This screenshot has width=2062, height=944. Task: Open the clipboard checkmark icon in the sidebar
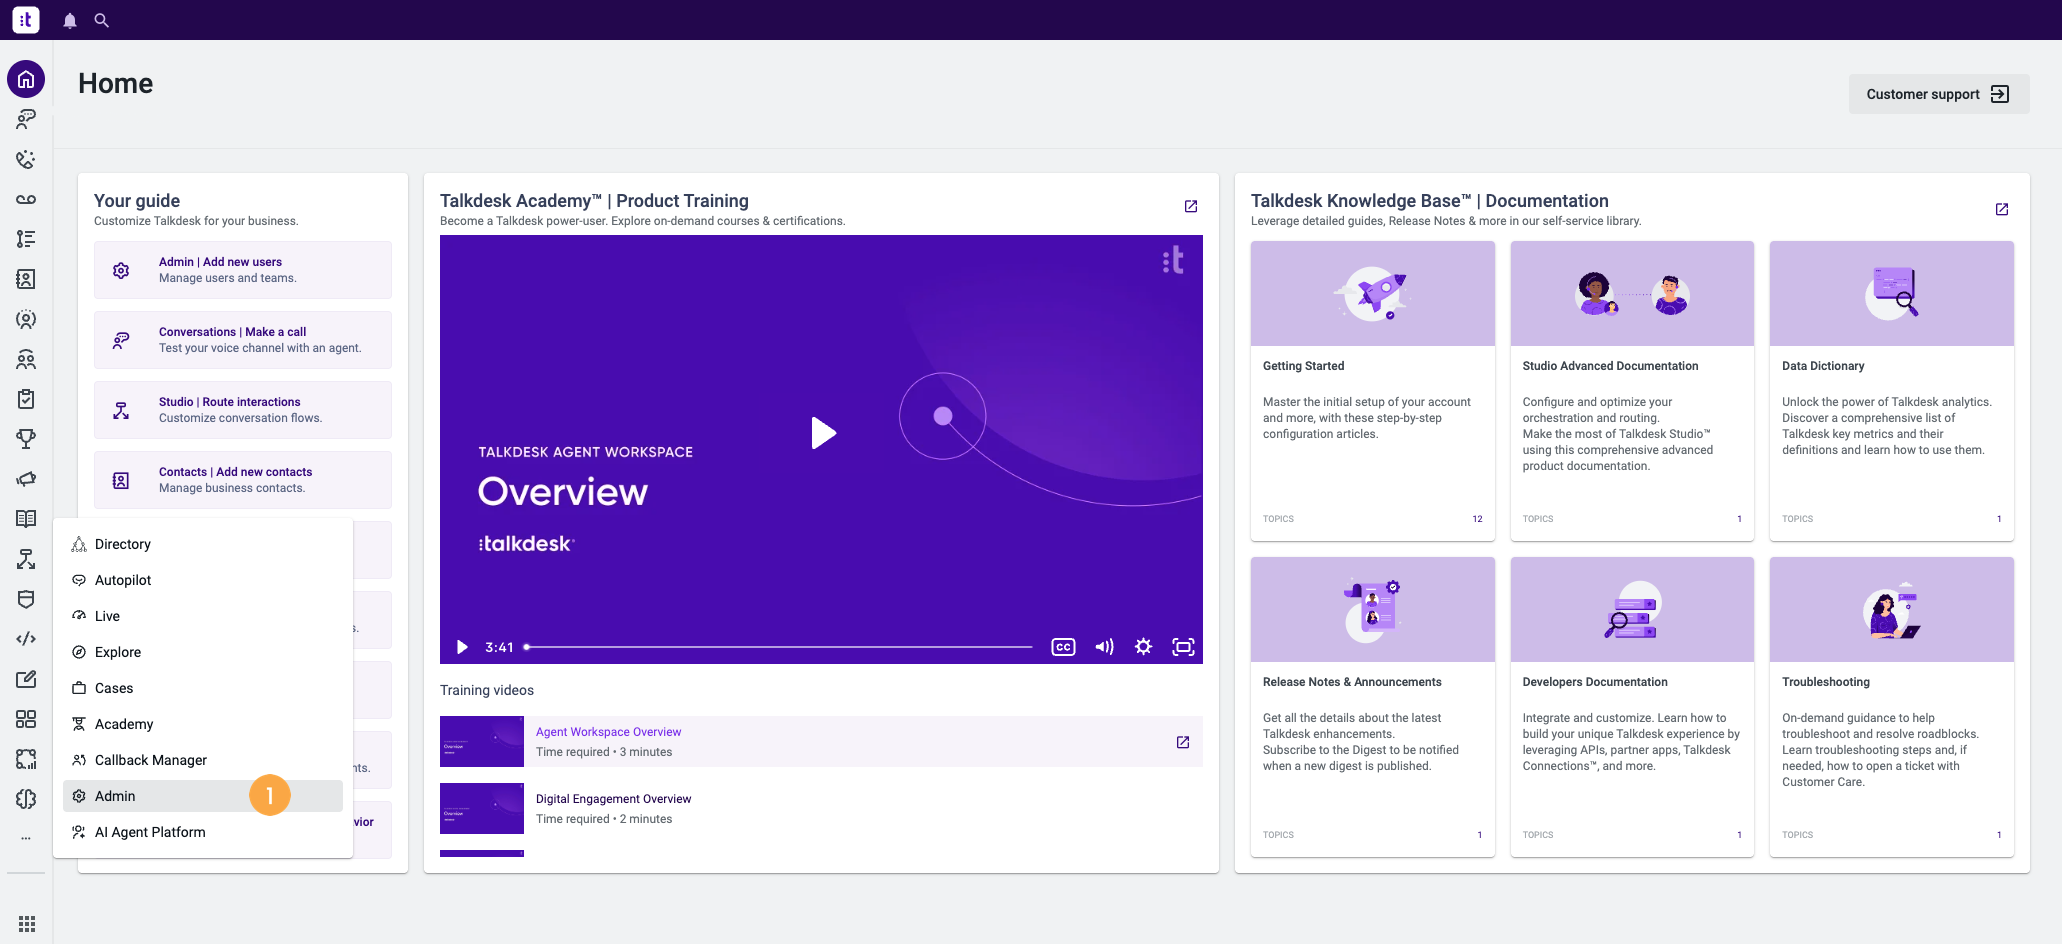[x=26, y=399]
